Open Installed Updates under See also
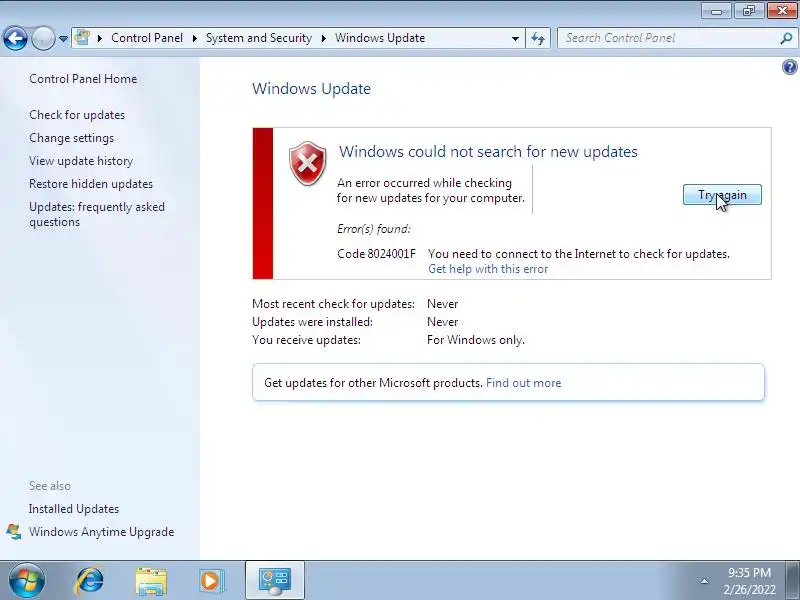This screenshot has width=800, height=600. (x=74, y=509)
